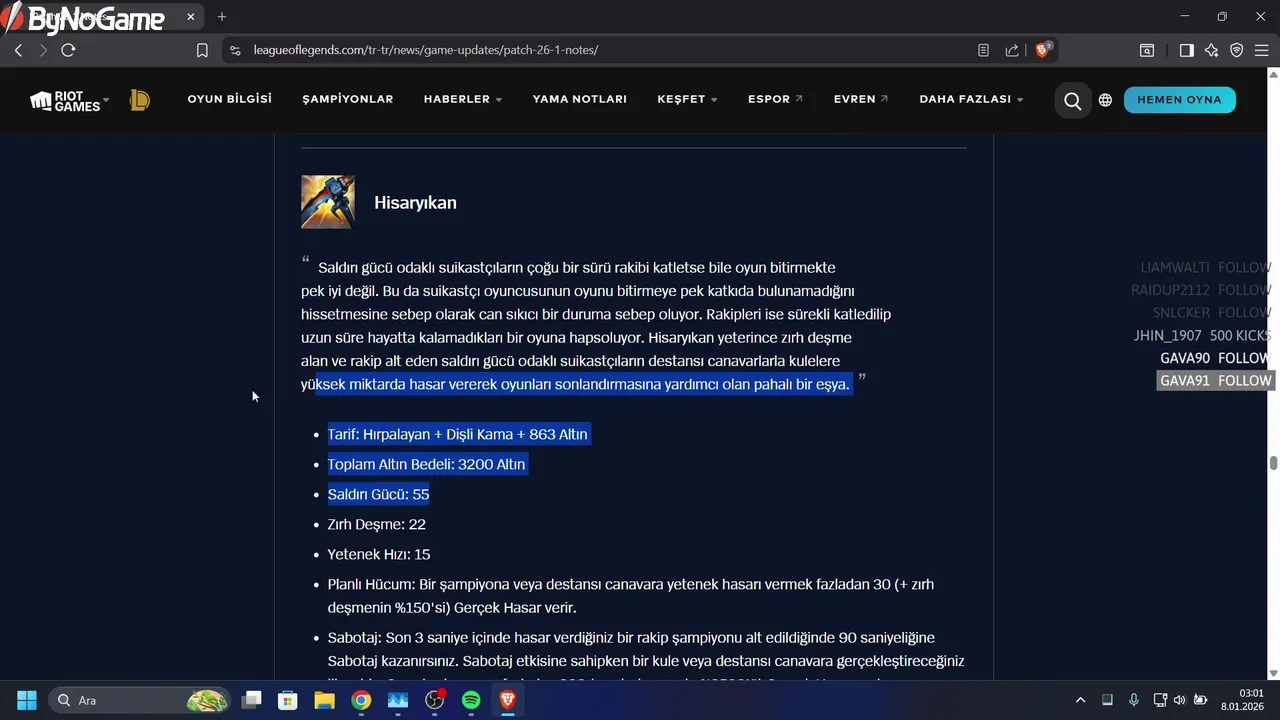Open Spotify from the taskbar
Image resolution: width=1280 pixels, height=720 pixels.
471,700
